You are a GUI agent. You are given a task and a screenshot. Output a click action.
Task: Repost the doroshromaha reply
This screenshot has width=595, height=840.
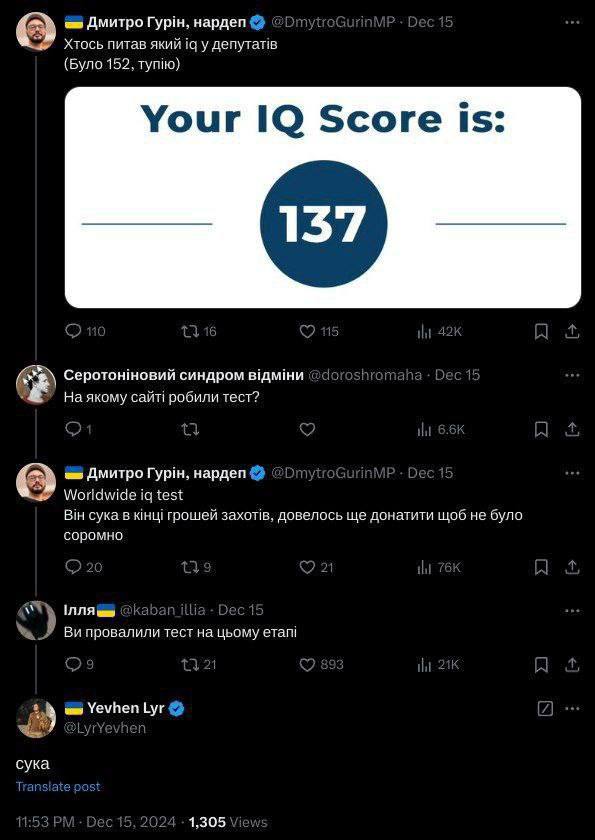[x=190, y=429]
